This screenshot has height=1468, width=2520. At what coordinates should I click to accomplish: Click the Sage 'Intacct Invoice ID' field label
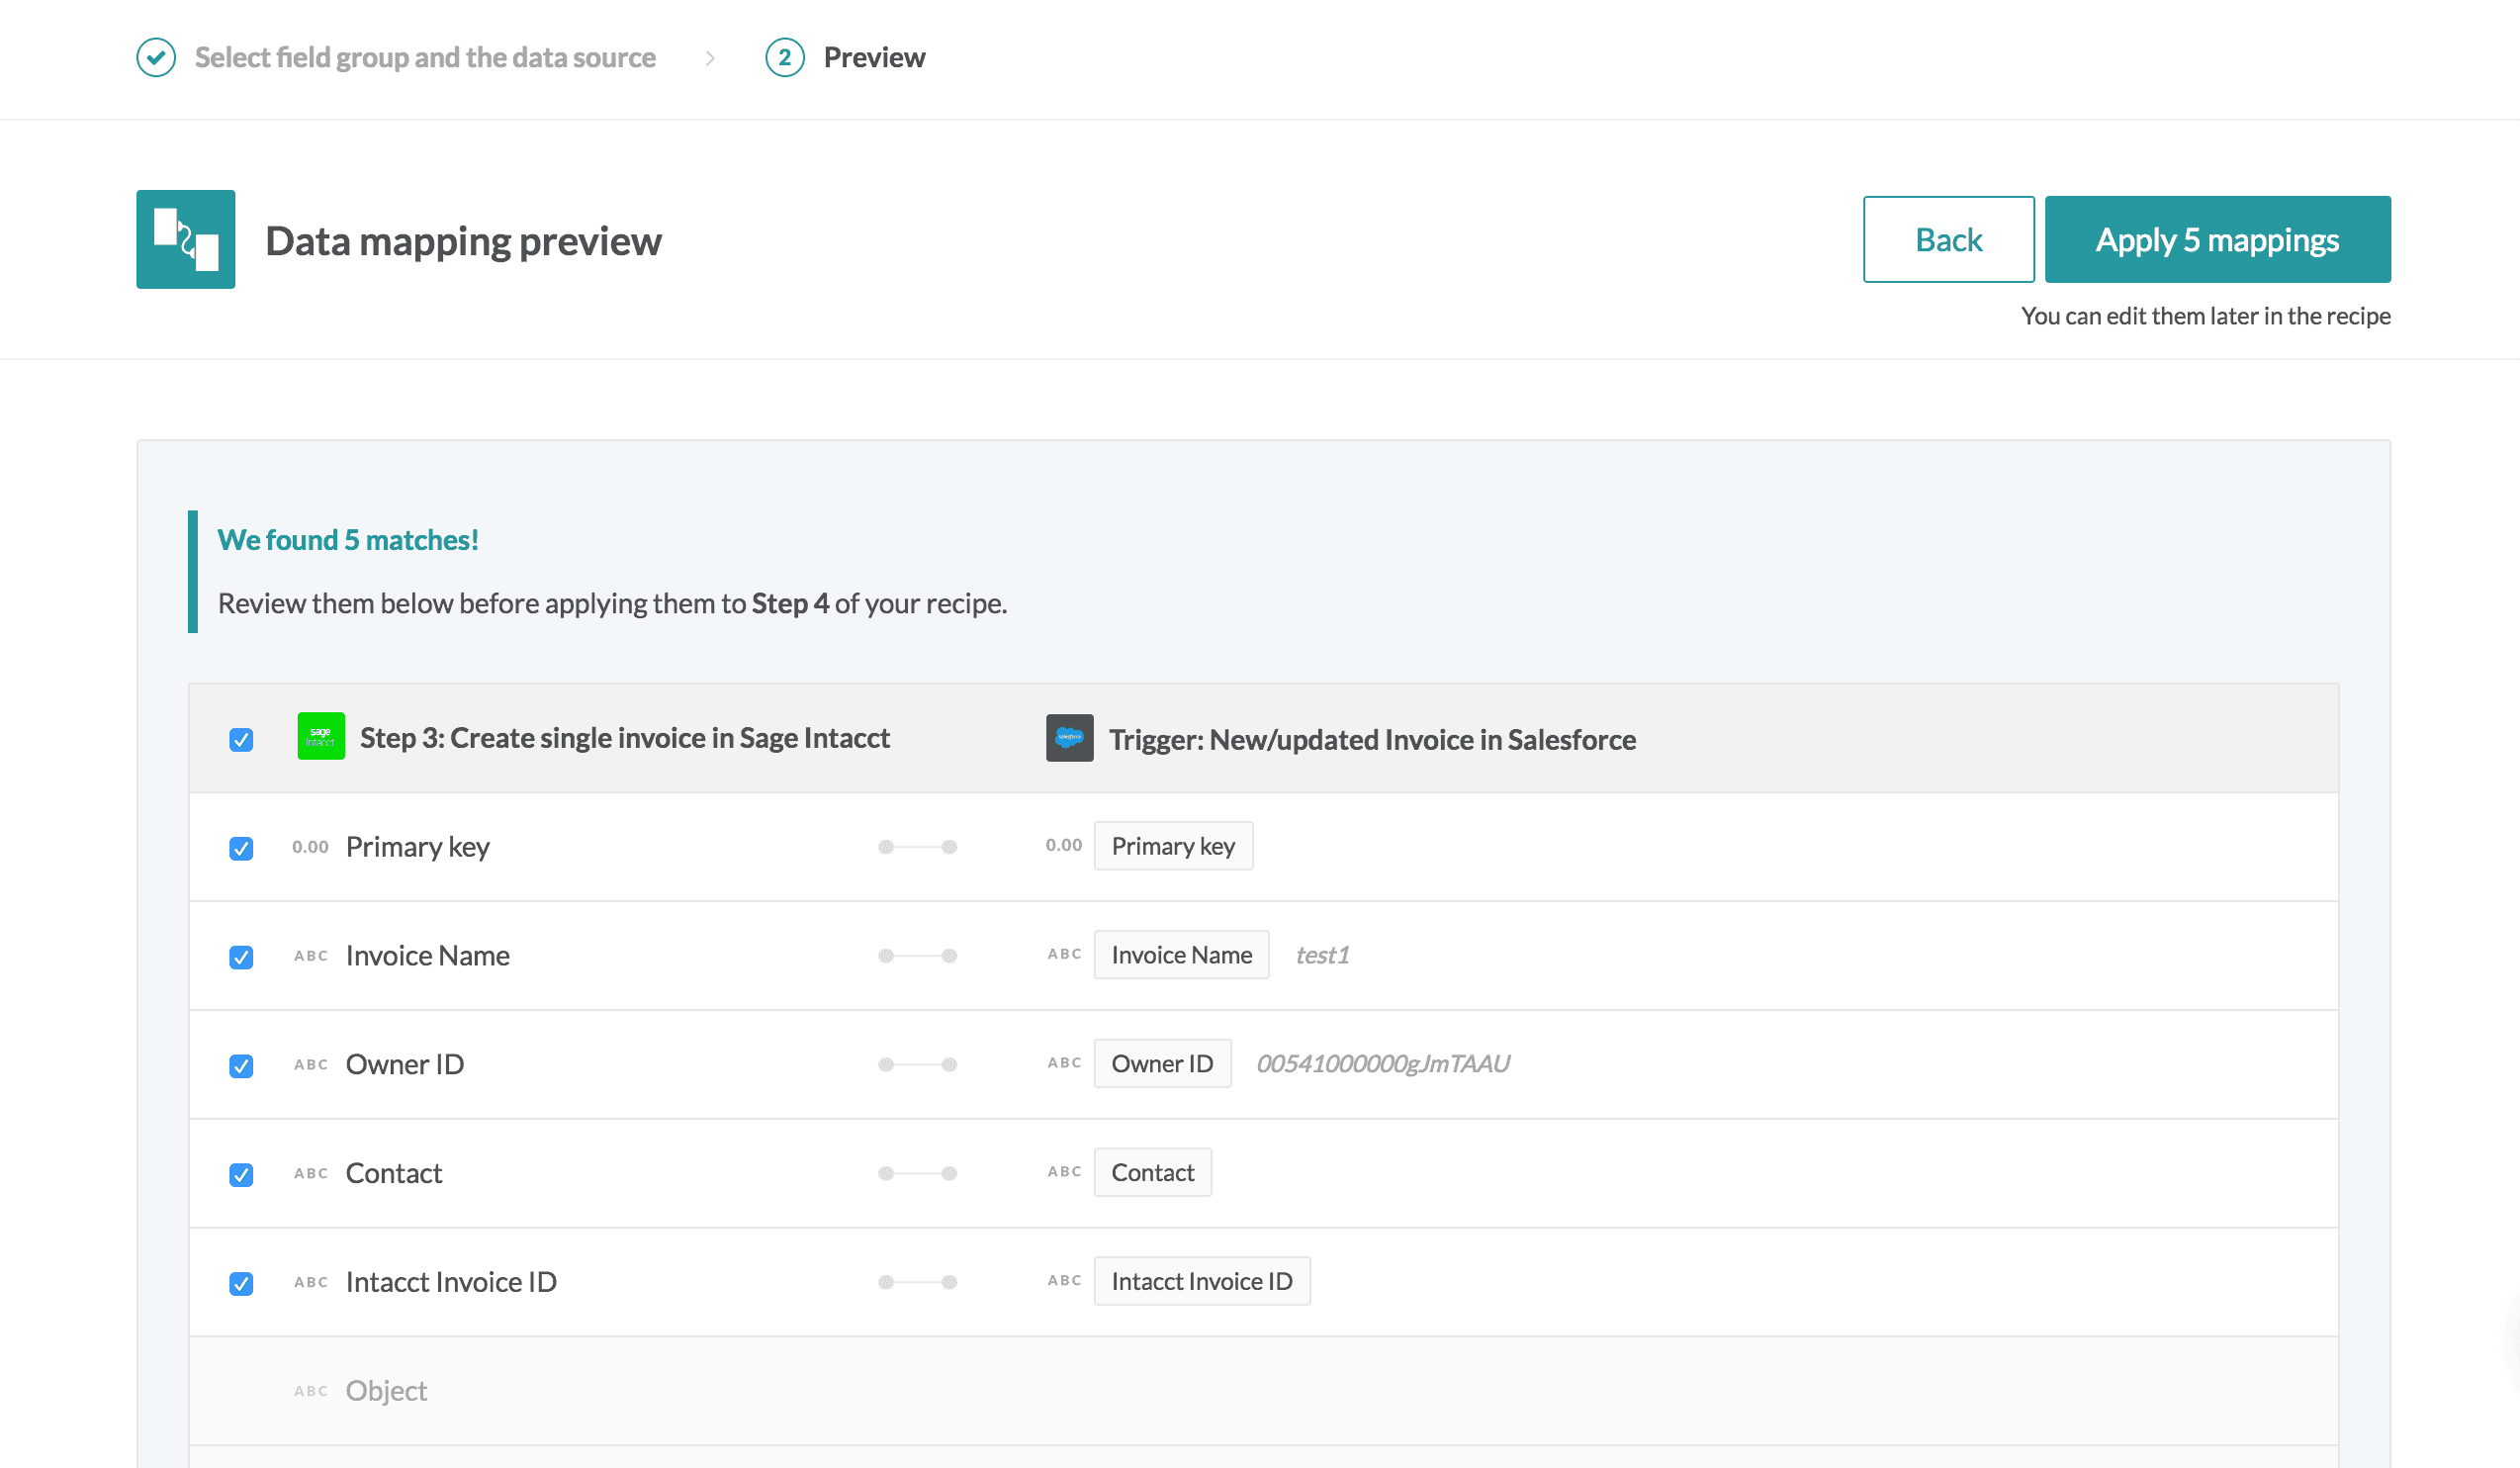click(451, 1282)
